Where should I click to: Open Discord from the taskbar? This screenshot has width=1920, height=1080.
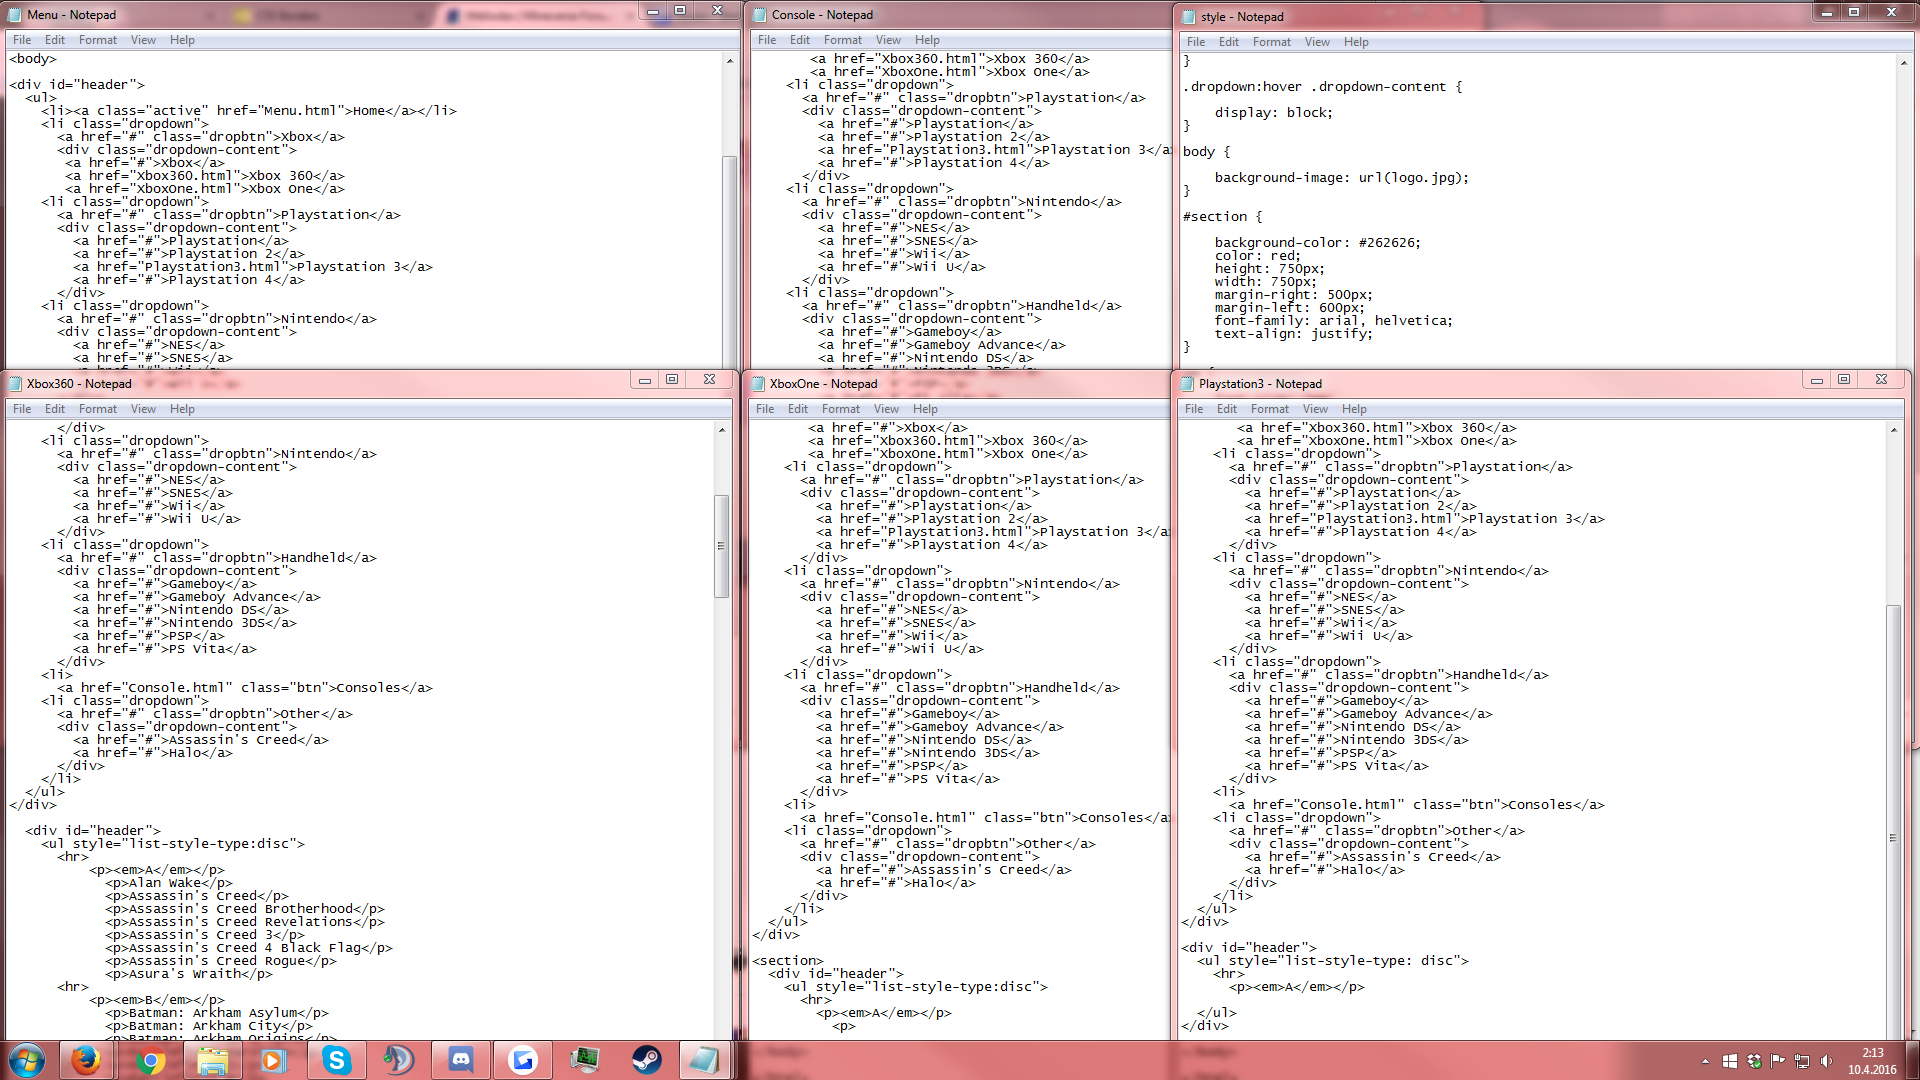(x=461, y=1060)
